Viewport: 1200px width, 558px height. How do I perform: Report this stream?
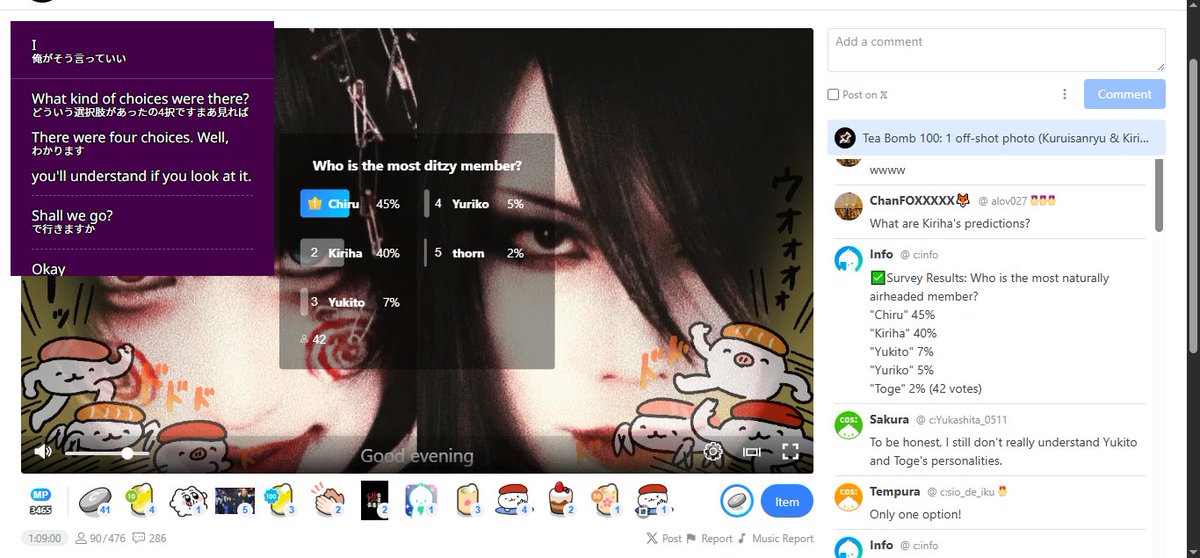(710, 538)
